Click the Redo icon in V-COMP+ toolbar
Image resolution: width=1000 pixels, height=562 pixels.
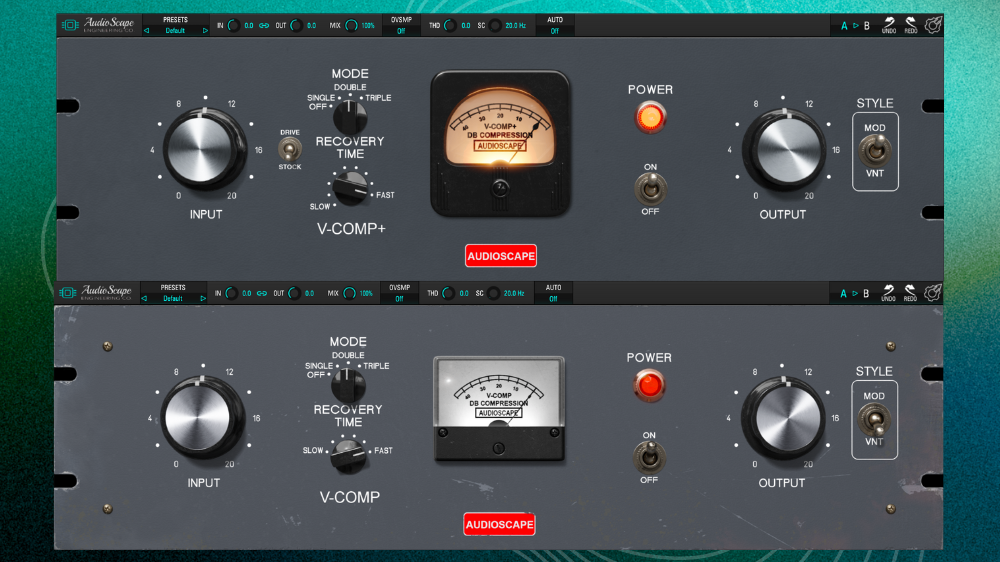click(911, 25)
